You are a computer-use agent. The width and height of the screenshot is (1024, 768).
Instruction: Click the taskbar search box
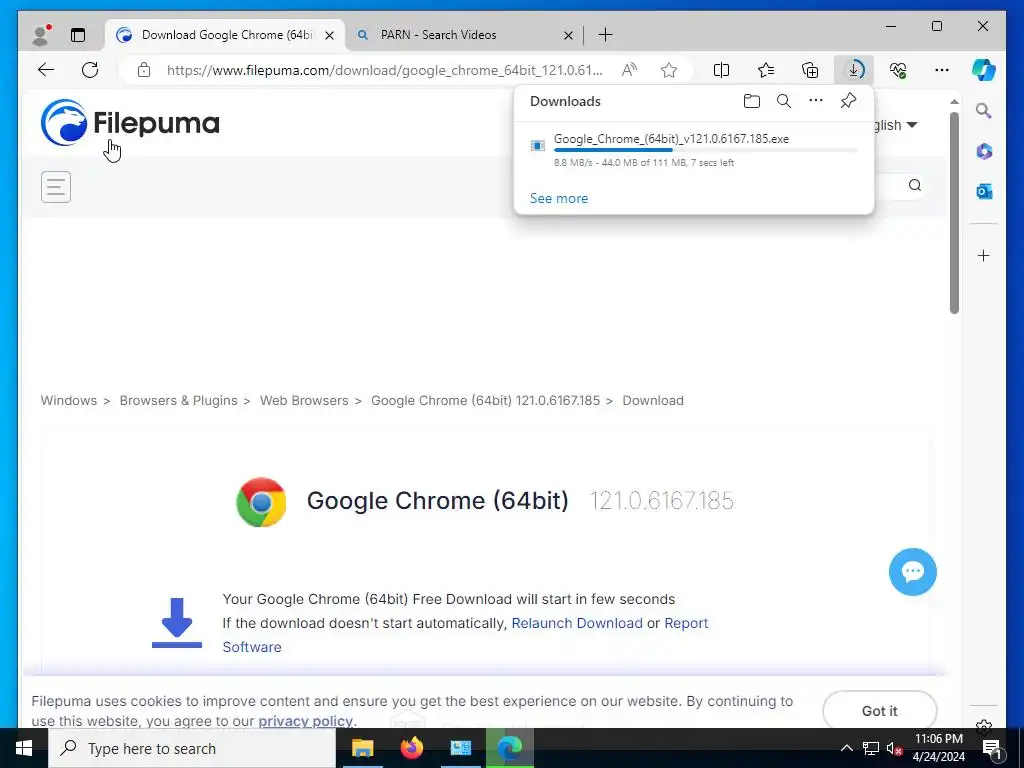click(x=192, y=748)
